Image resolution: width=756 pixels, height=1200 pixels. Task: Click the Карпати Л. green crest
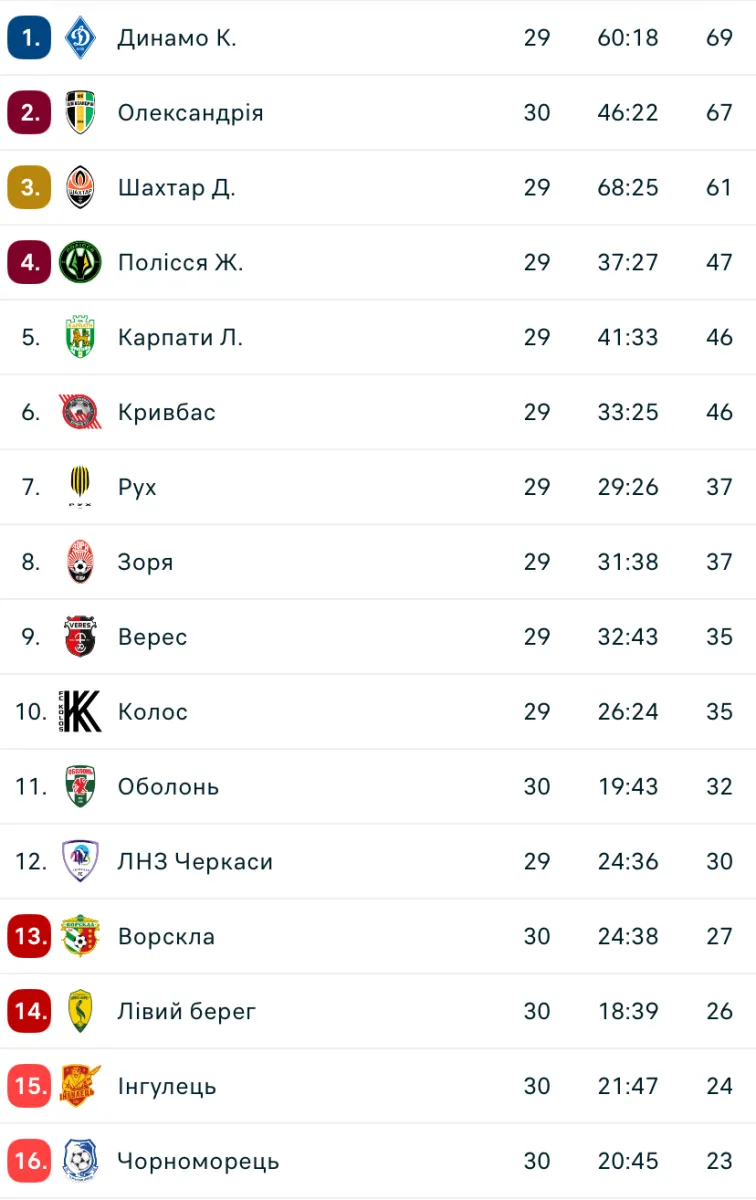80,337
